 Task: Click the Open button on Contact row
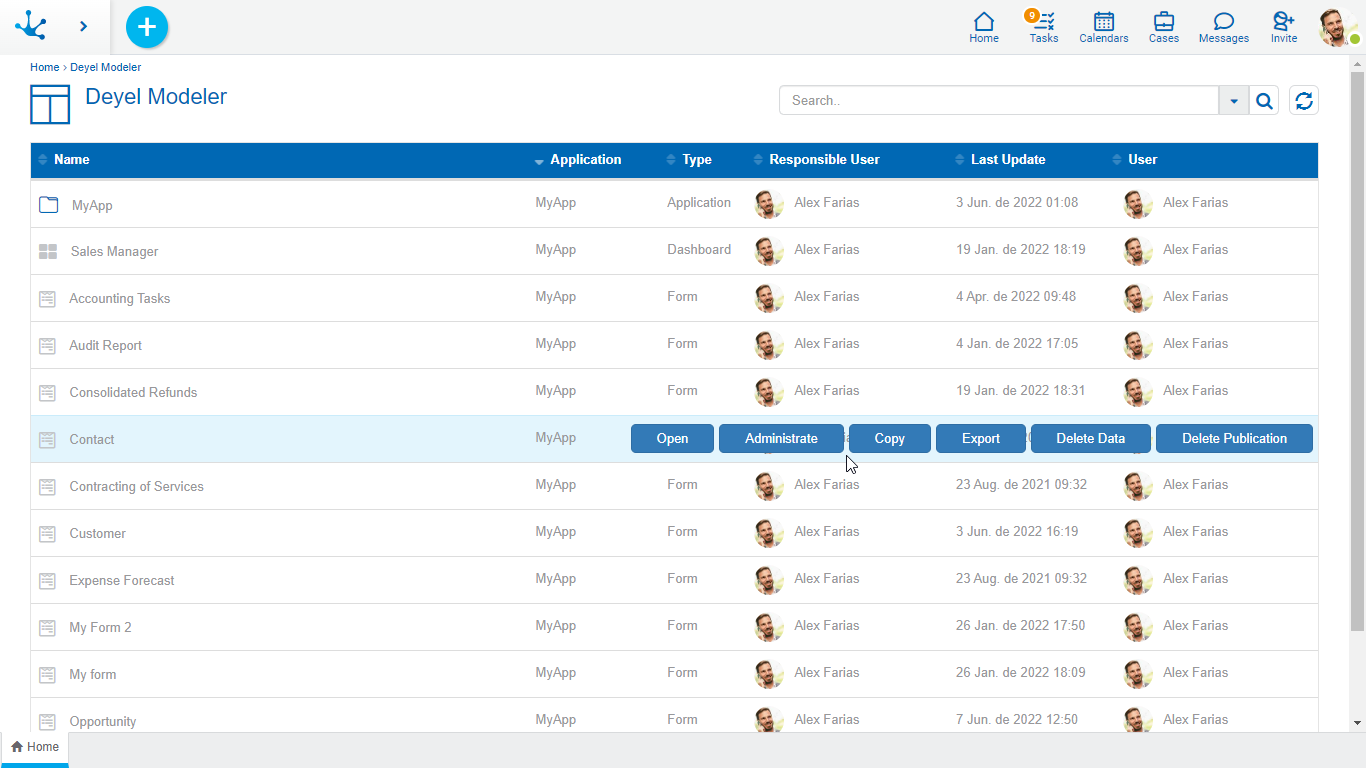pyautogui.click(x=672, y=438)
